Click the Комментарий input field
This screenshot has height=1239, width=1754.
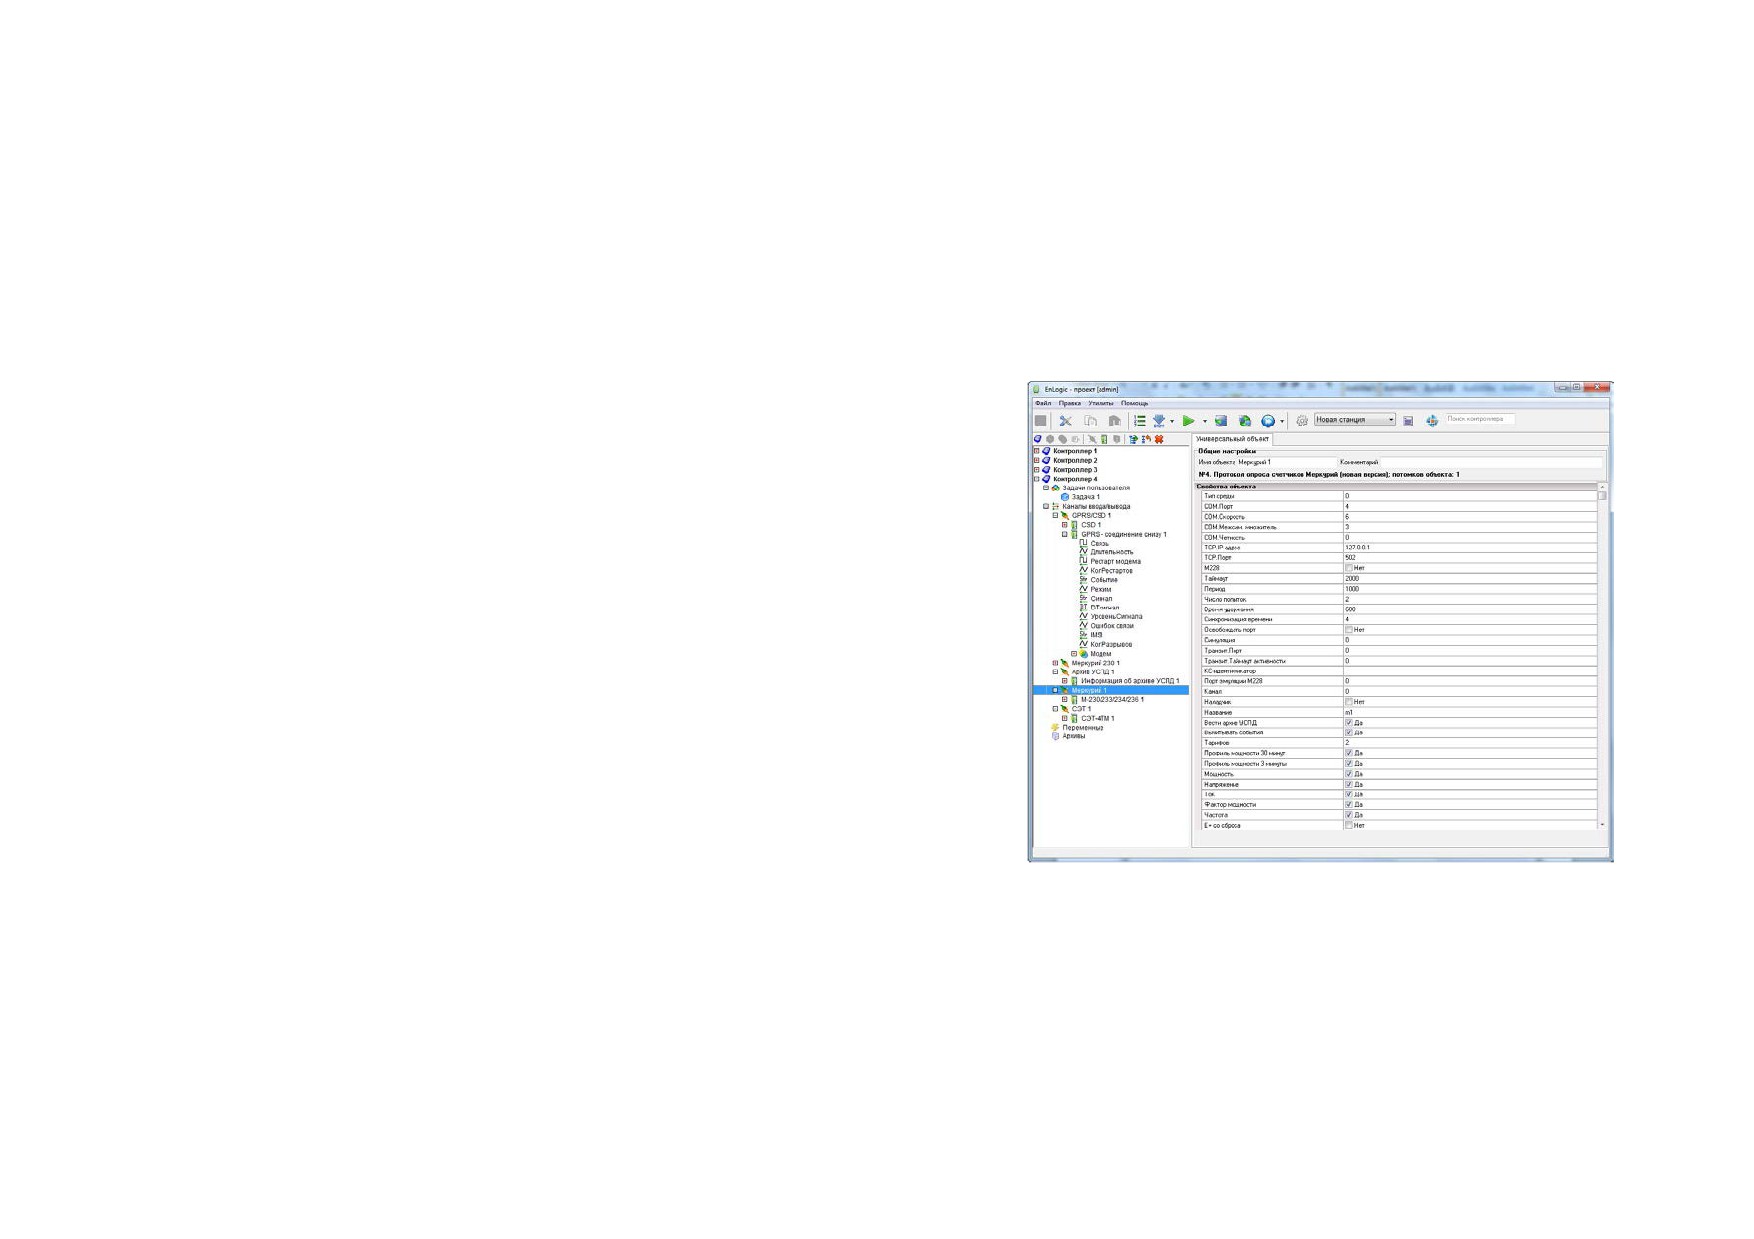[1491, 462]
